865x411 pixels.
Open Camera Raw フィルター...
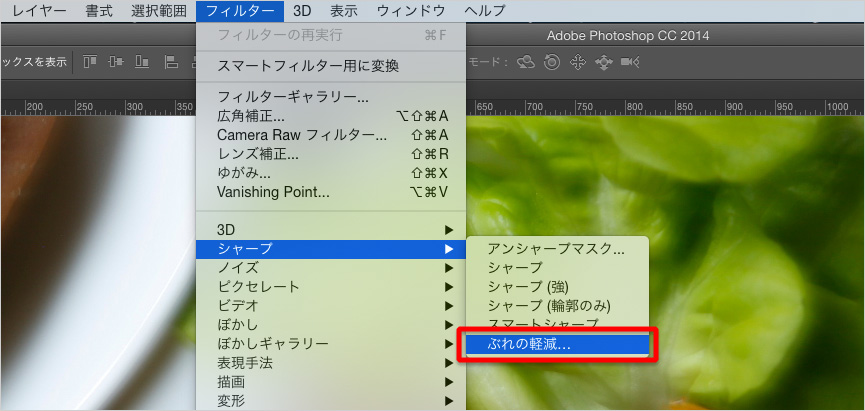coord(331,135)
